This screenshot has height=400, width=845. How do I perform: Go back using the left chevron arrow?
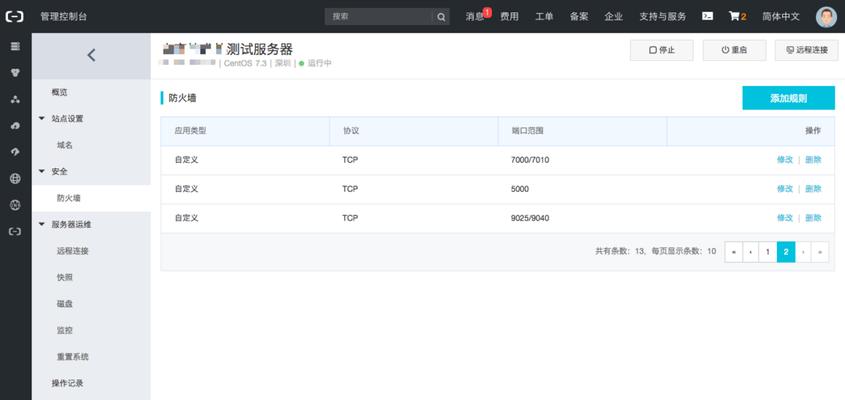(91, 55)
